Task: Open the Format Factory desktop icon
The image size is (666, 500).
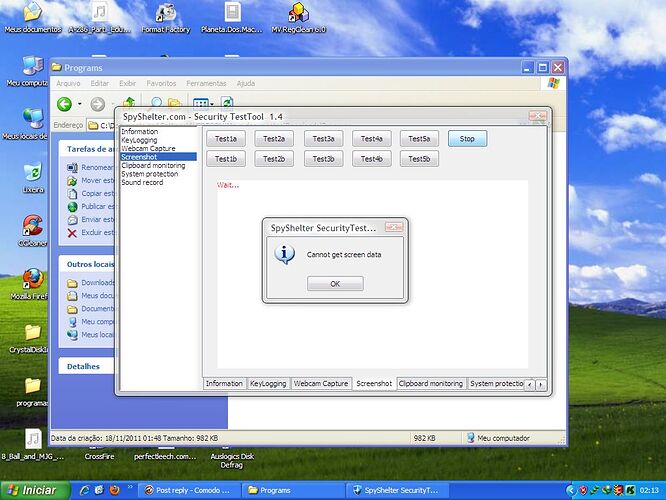Action: (166, 19)
